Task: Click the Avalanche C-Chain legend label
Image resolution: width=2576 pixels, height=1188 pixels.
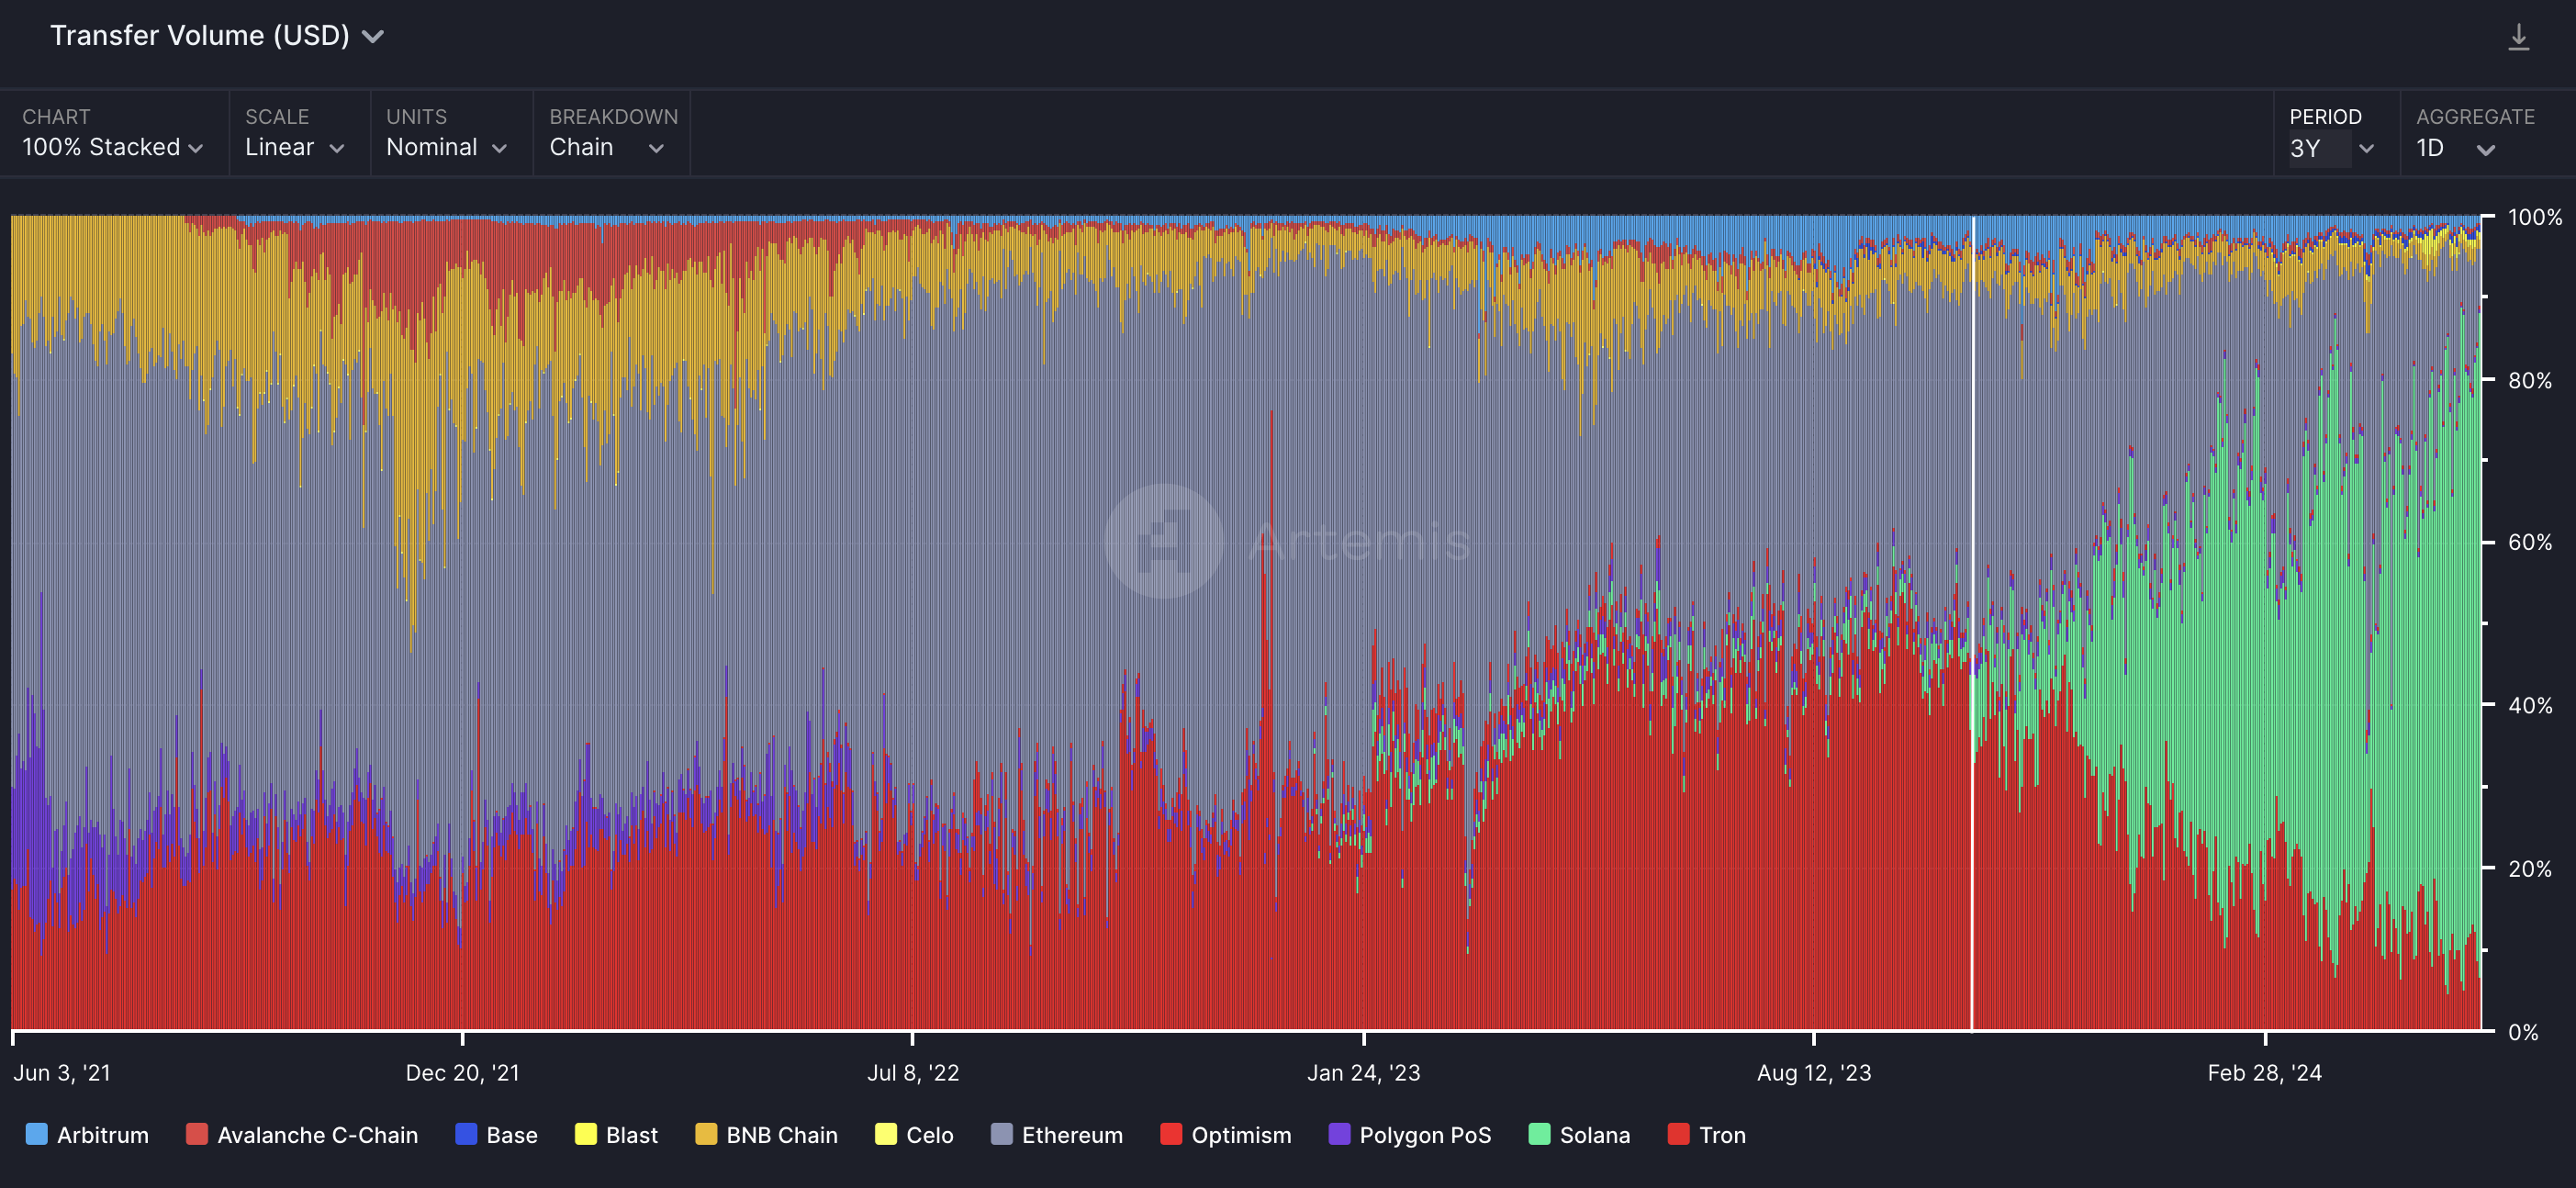Action: click(317, 1135)
